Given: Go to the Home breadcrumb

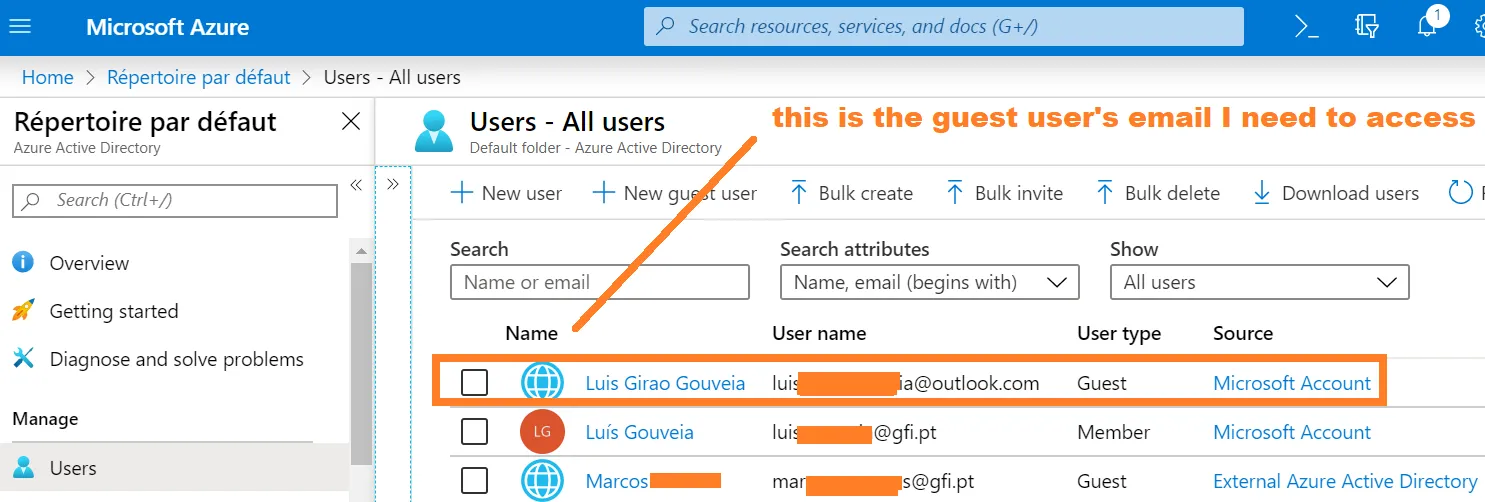Looking at the screenshot, I should click(x=48, y=77).
